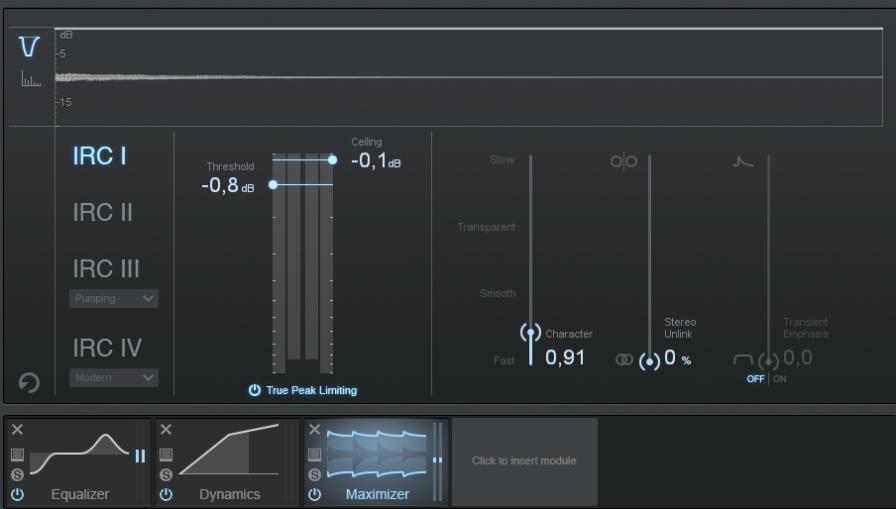The height and width of the screenshot is (509, 896).
Task: Click the linked stereo circles icon
Action: [624, 359]
